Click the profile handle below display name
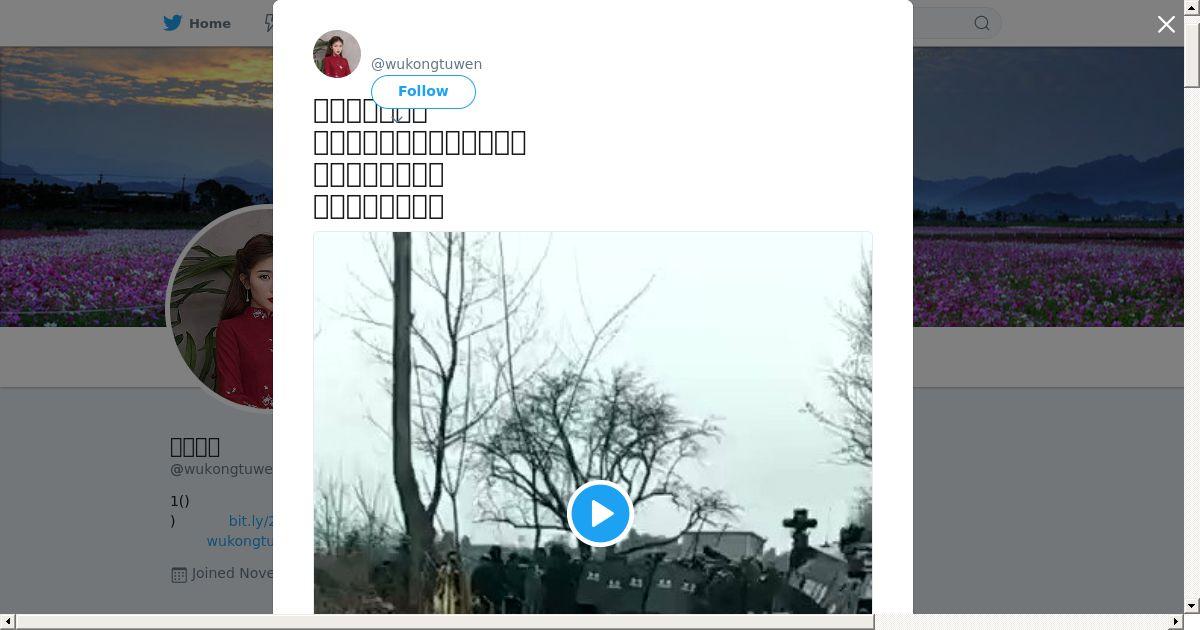 (x=221, y=469)
